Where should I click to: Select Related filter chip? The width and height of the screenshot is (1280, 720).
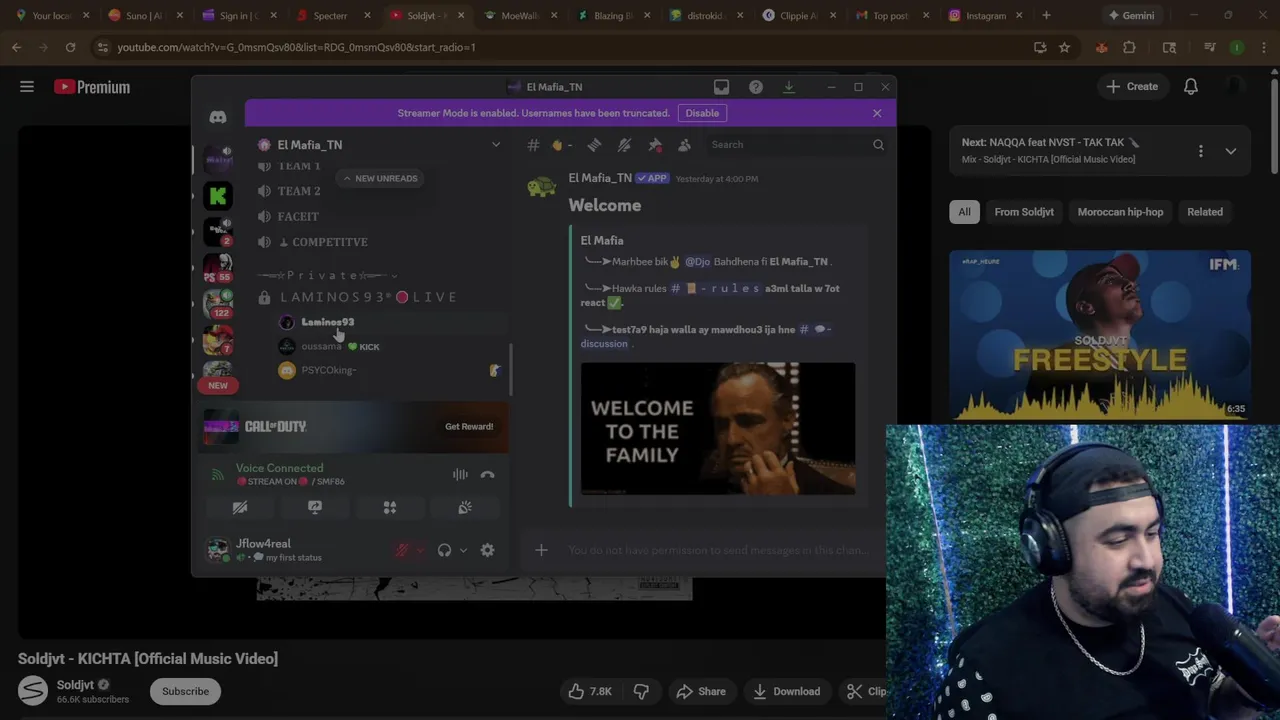[x=1204, y=212]
